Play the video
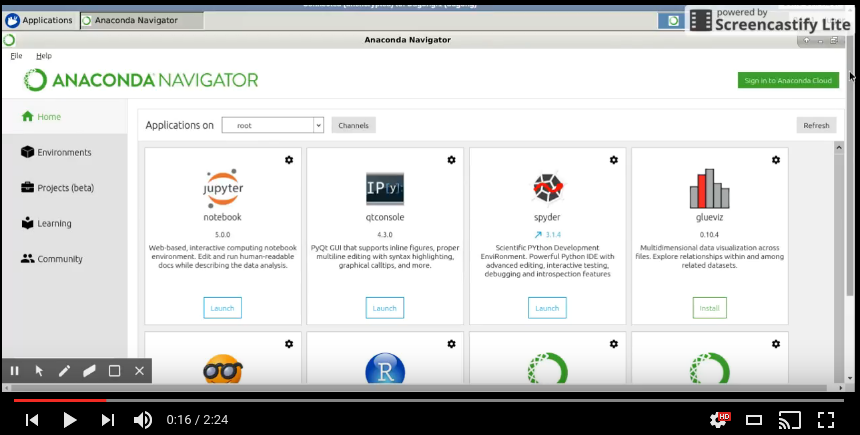The image size is (860, 435). (x=70, y=420)
